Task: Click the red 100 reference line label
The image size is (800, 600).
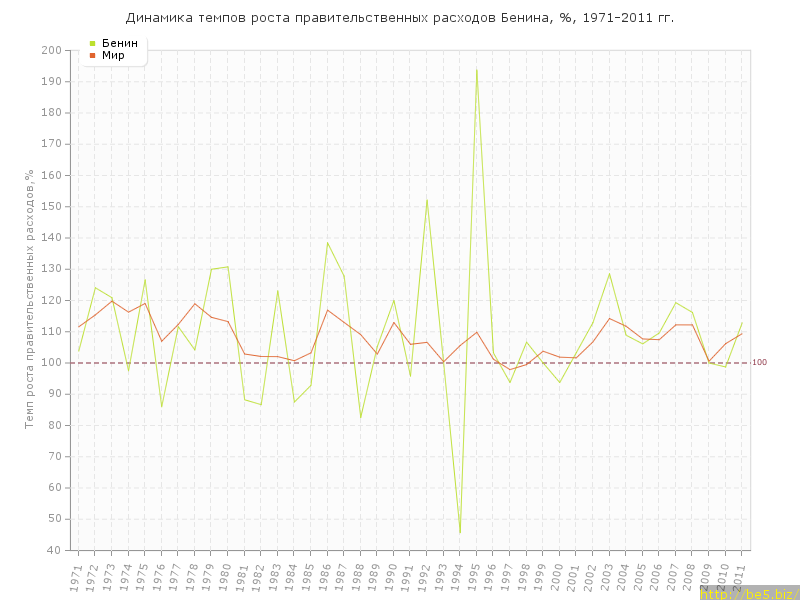Action: (759, 363)
